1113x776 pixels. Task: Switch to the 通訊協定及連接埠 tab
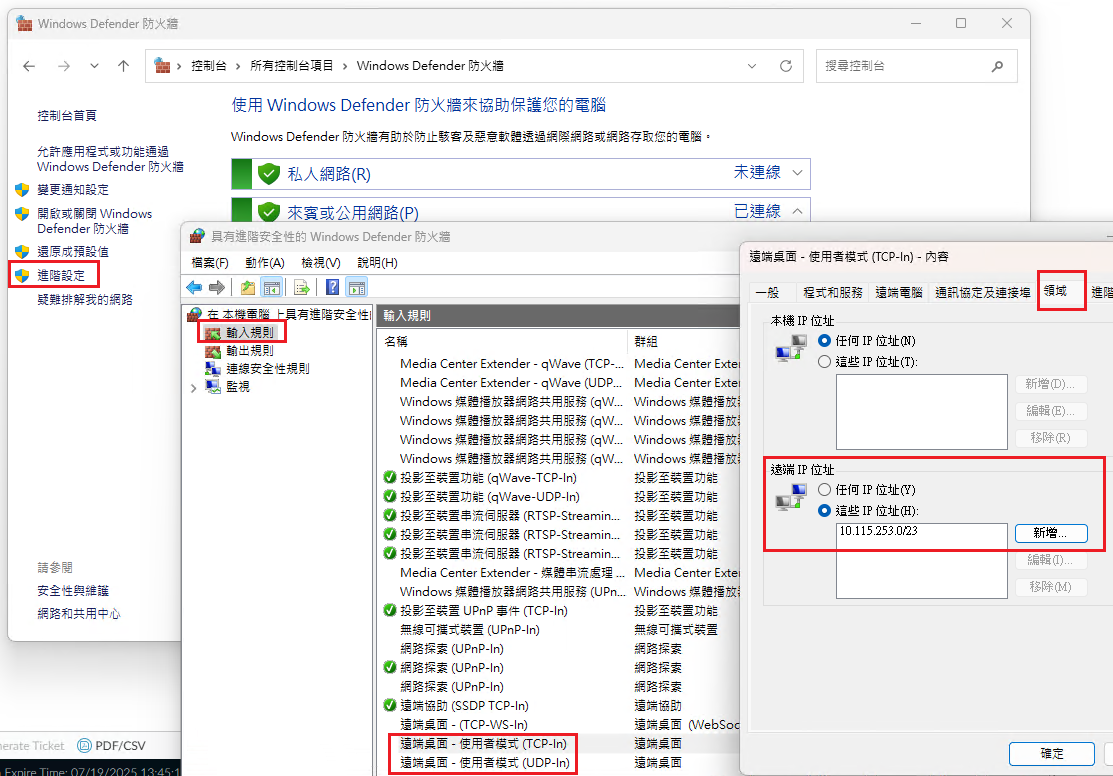pyautogui.click(x=982, y=293)
